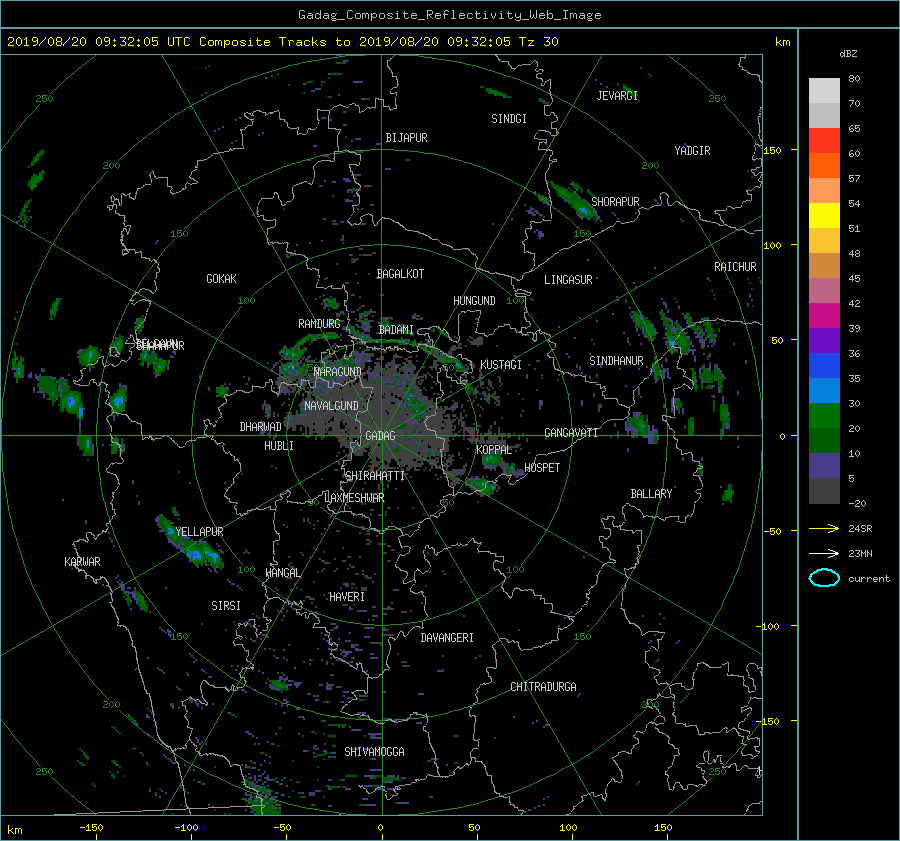Click the SINDGI label on the map
This screenshot has width=900, height=841.
click(x=509, y=119)
